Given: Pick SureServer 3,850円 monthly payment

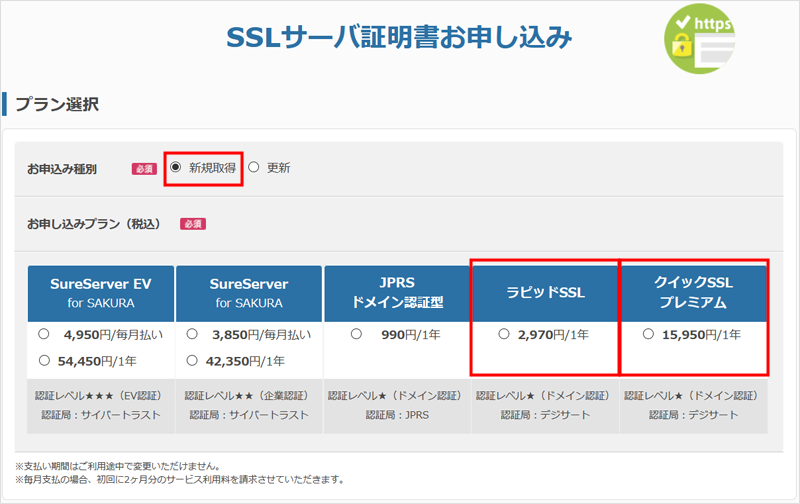Looking at the screenshot, I should tap(192, 334).
